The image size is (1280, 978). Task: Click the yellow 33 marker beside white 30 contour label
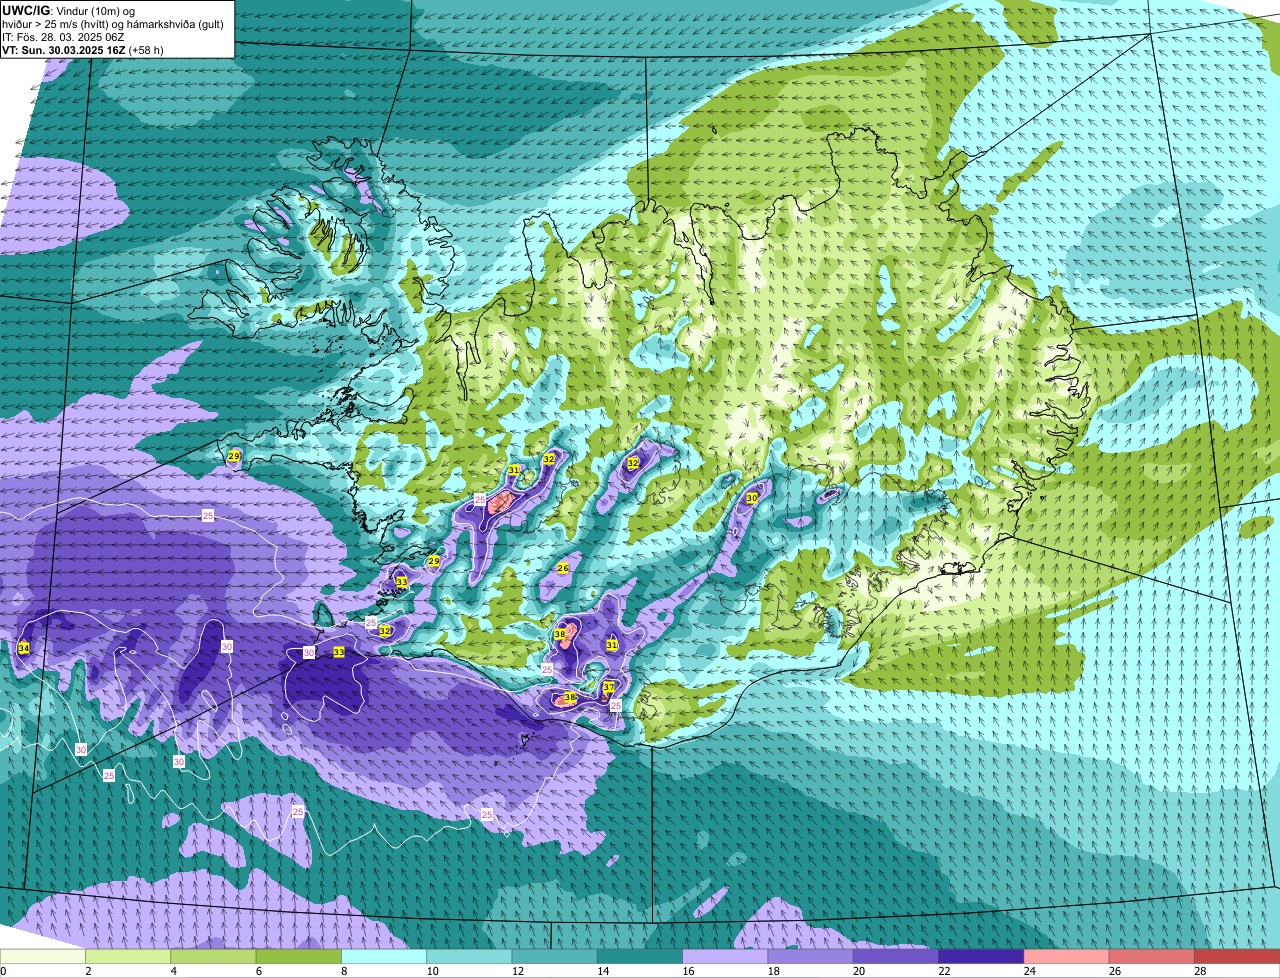click(339, 652)
